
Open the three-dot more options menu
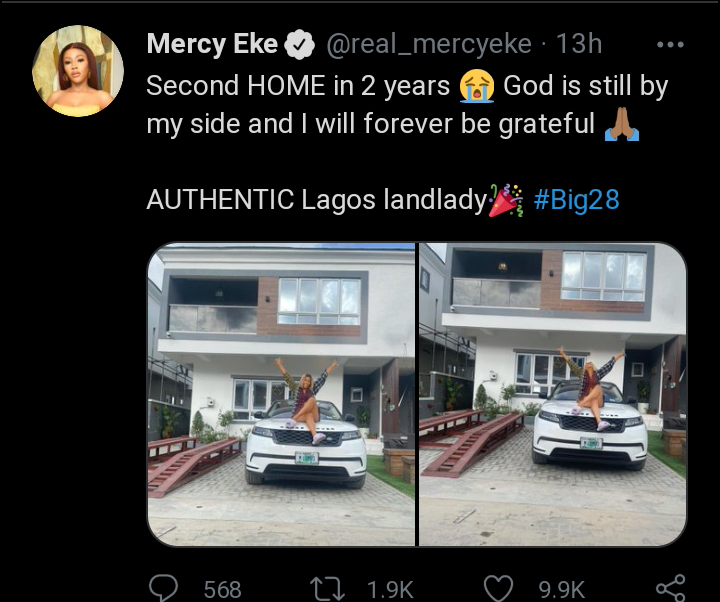pos(671,45)
